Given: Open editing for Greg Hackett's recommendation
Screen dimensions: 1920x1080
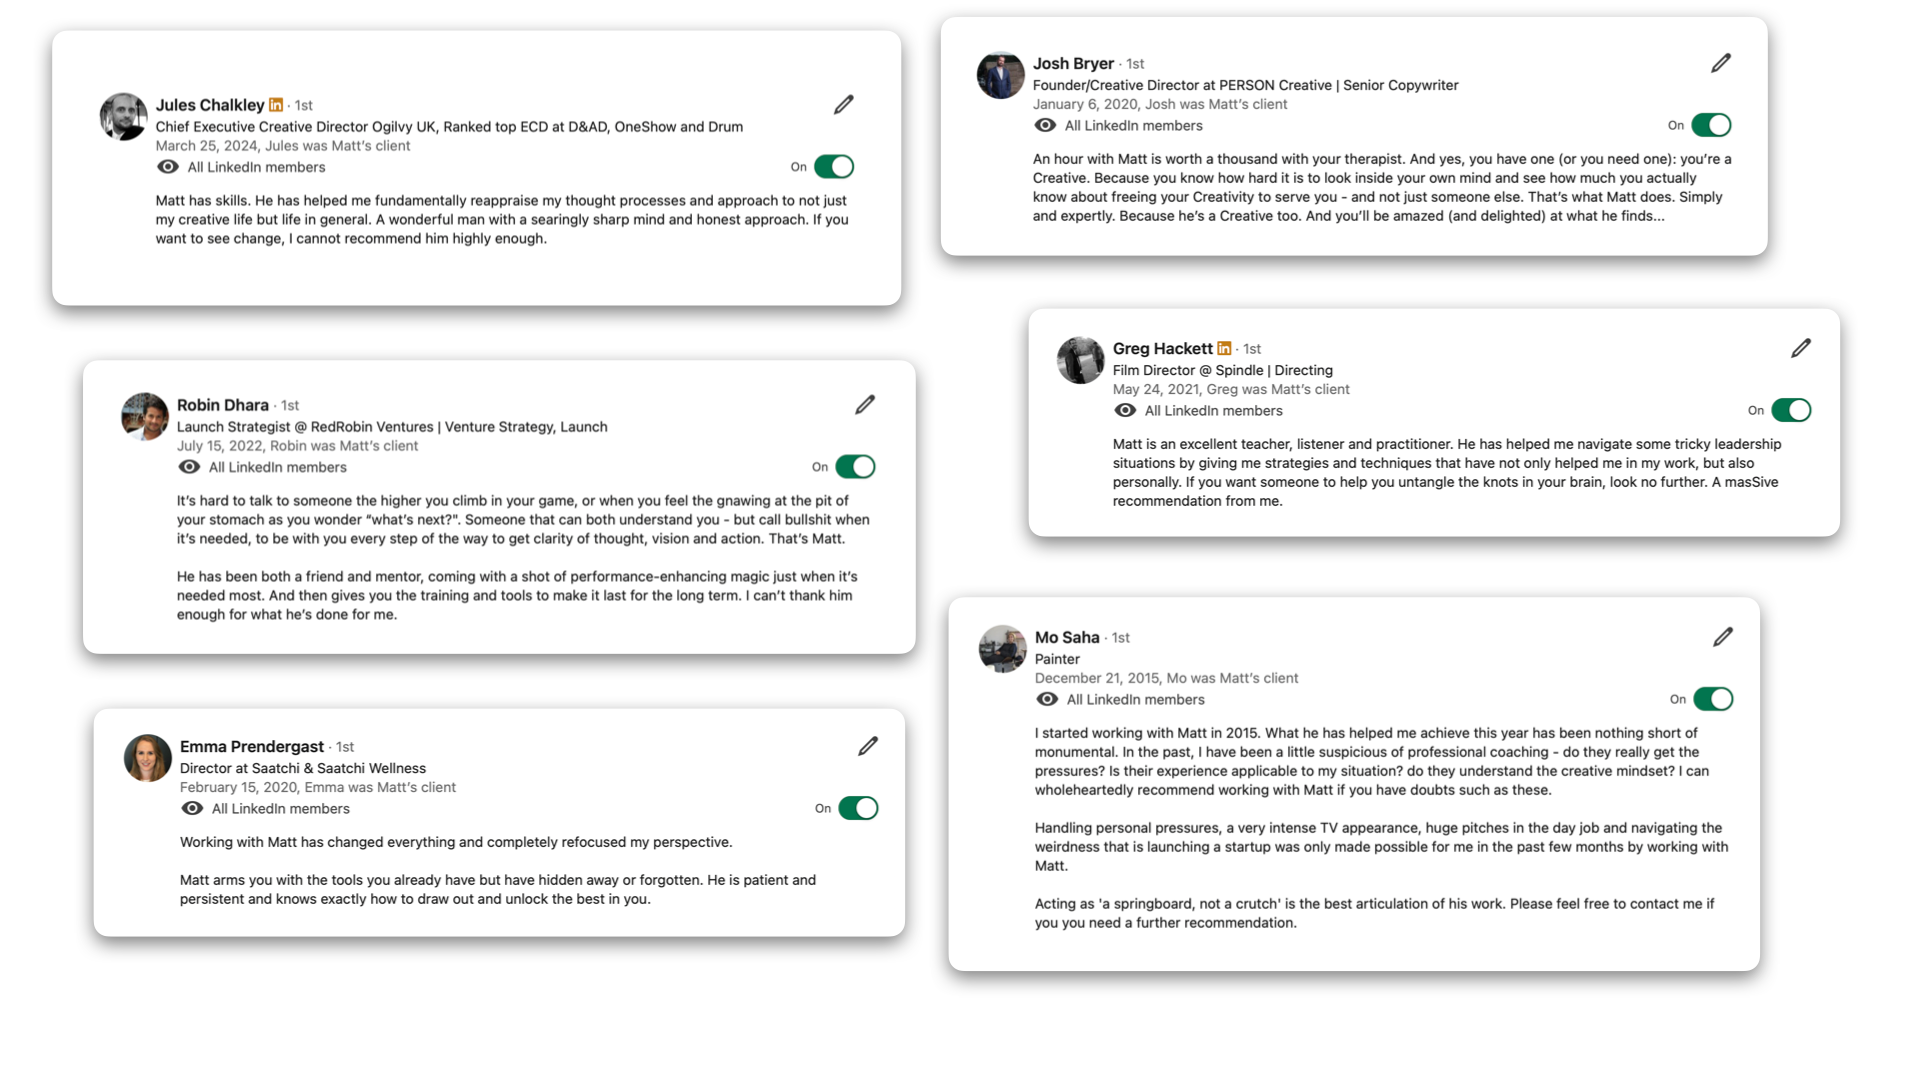Looking at the screenshot, I should 1801,348.
